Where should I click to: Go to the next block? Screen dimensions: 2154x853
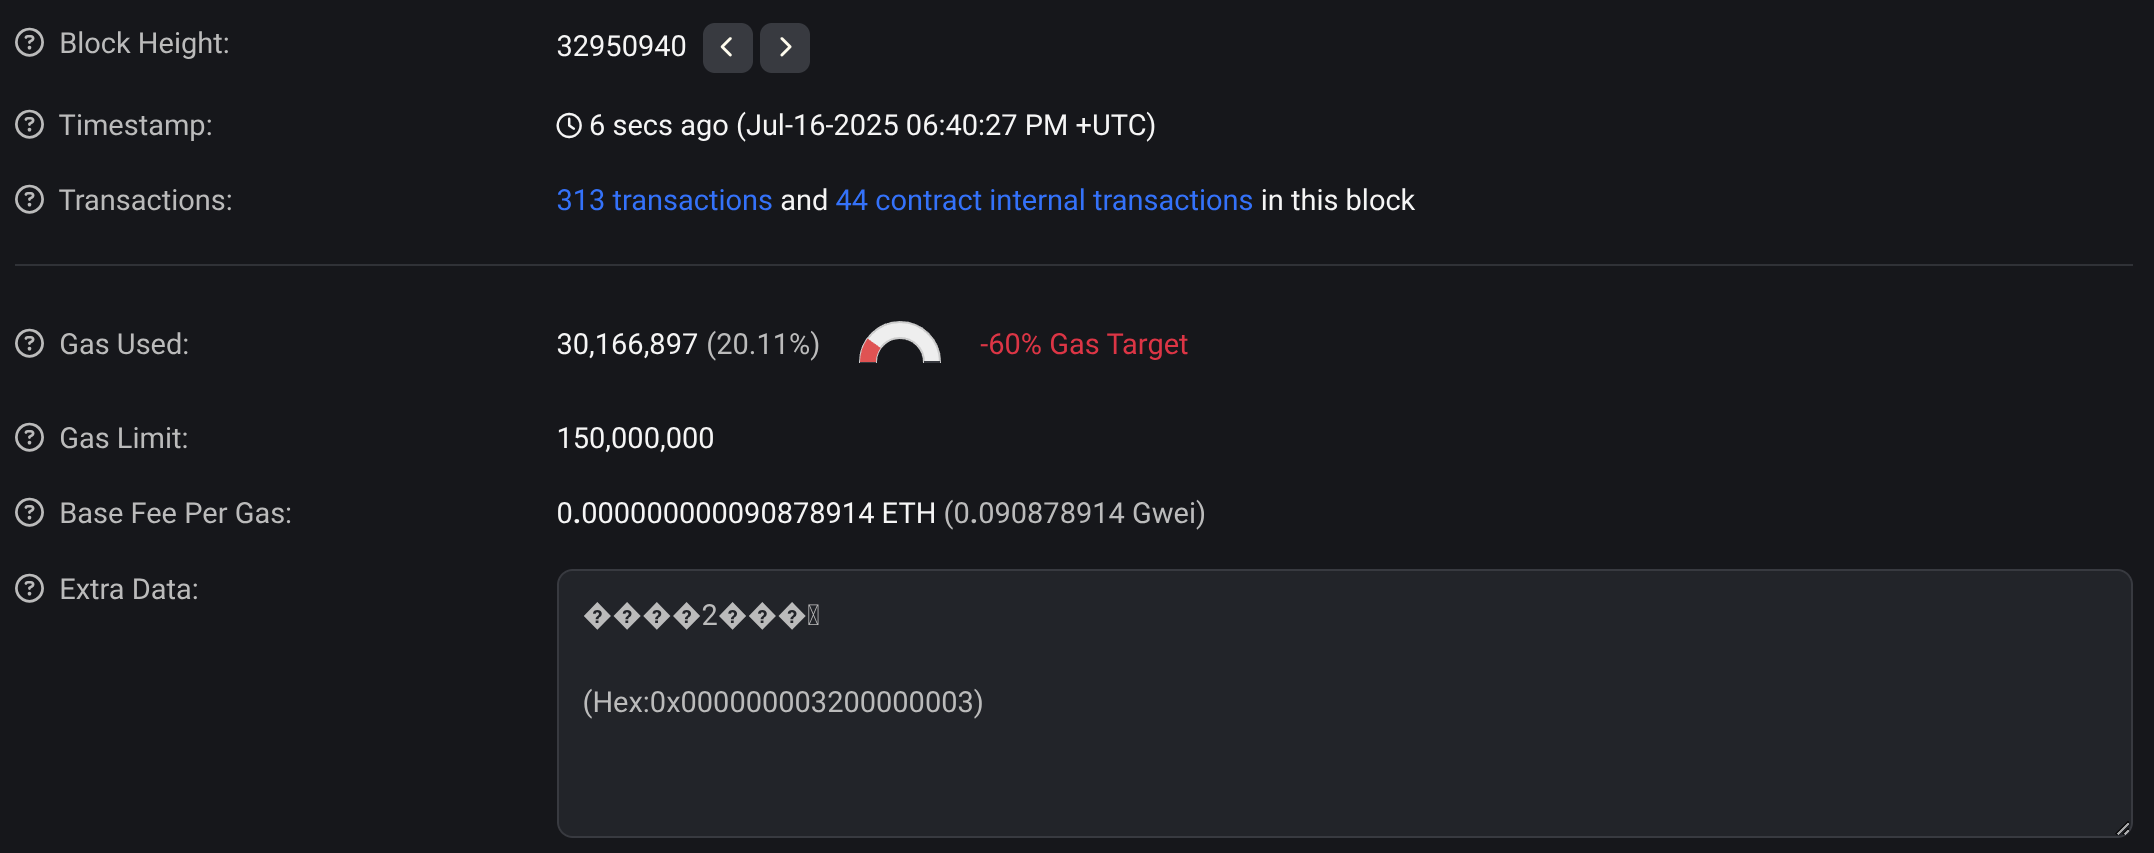[x=785, y=47]
